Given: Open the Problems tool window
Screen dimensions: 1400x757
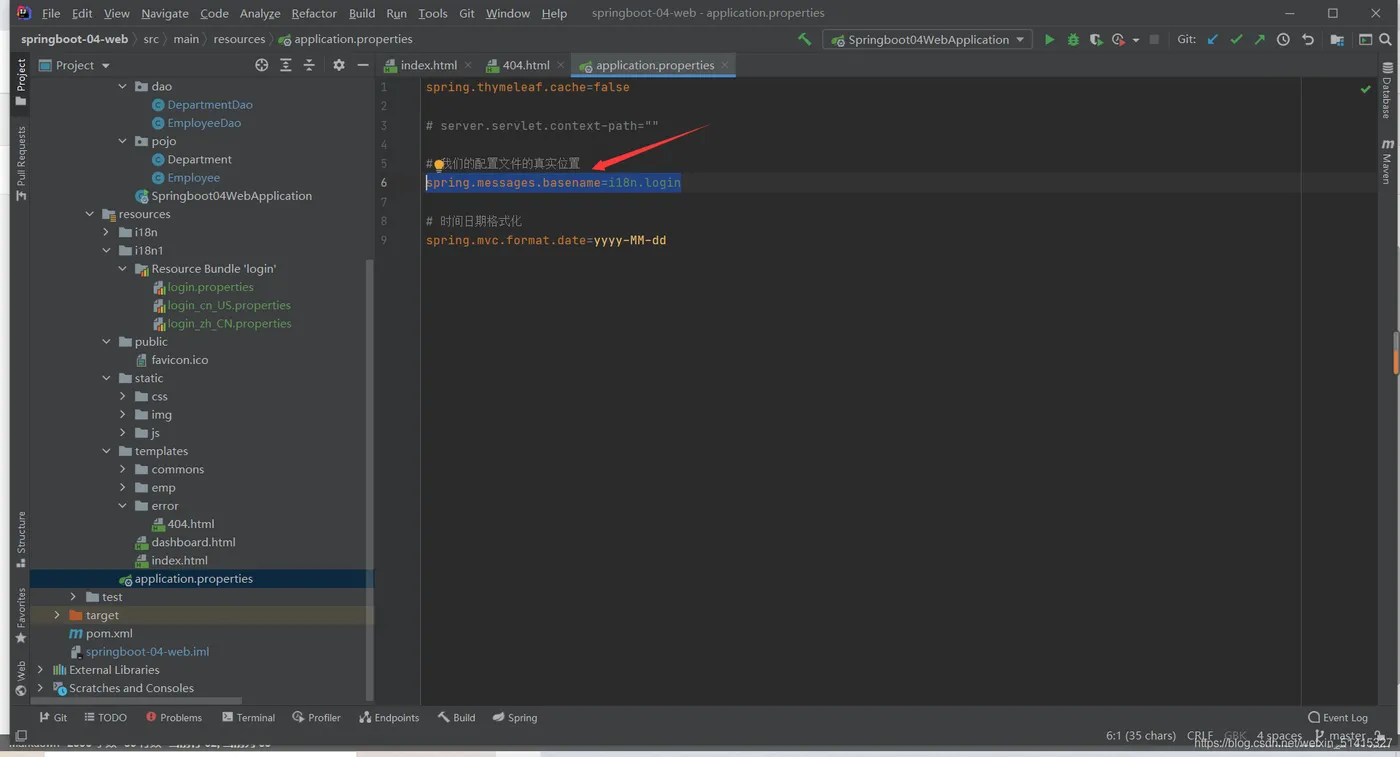Looking at the screenshot, I should point(174,717).
